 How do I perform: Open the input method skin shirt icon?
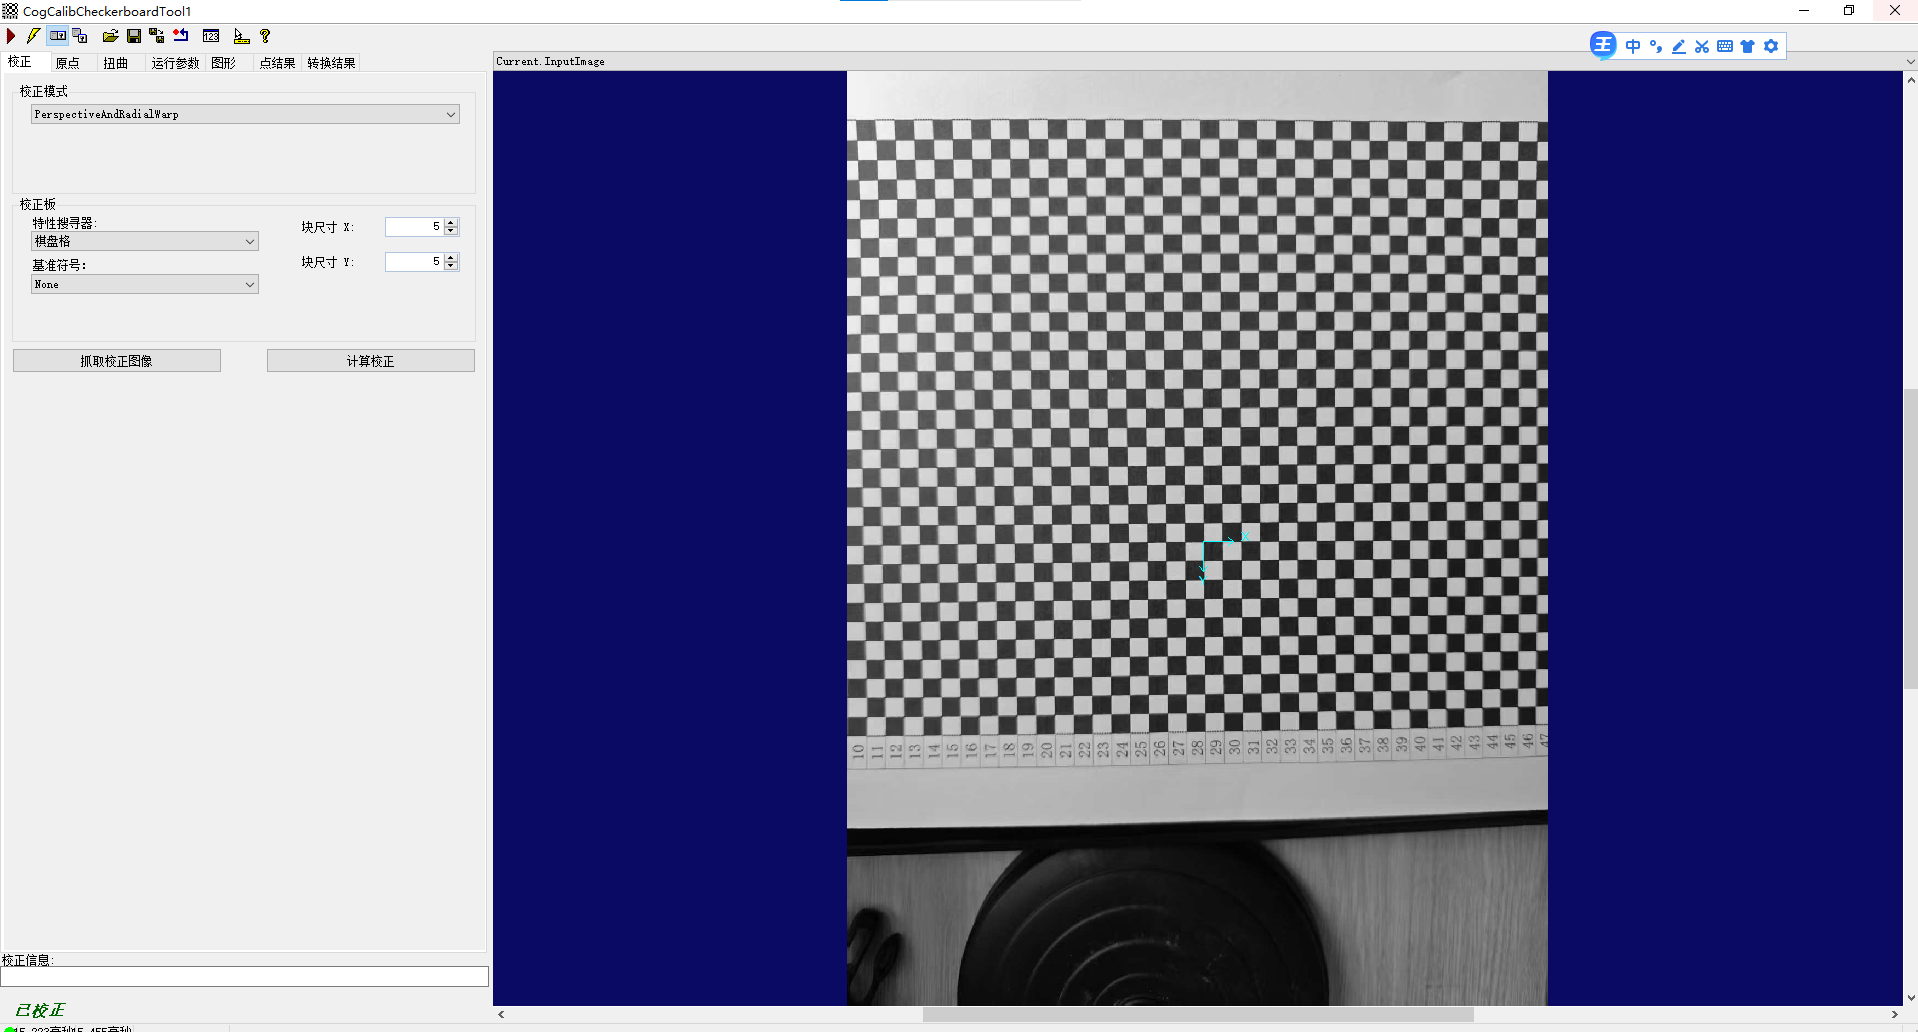1748,46
